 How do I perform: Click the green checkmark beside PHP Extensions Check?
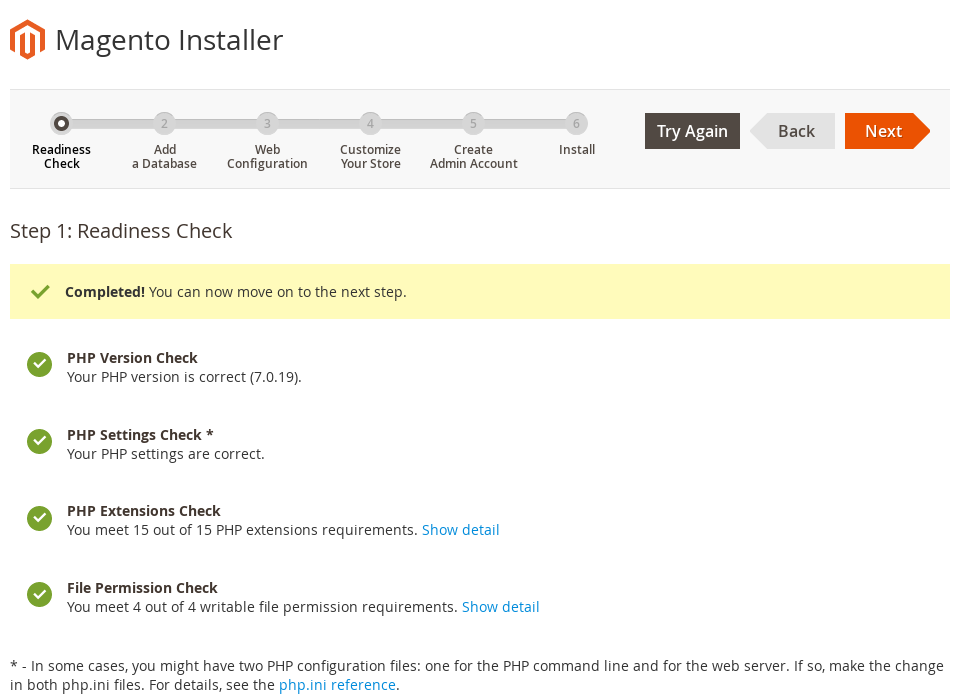point(40,519)
